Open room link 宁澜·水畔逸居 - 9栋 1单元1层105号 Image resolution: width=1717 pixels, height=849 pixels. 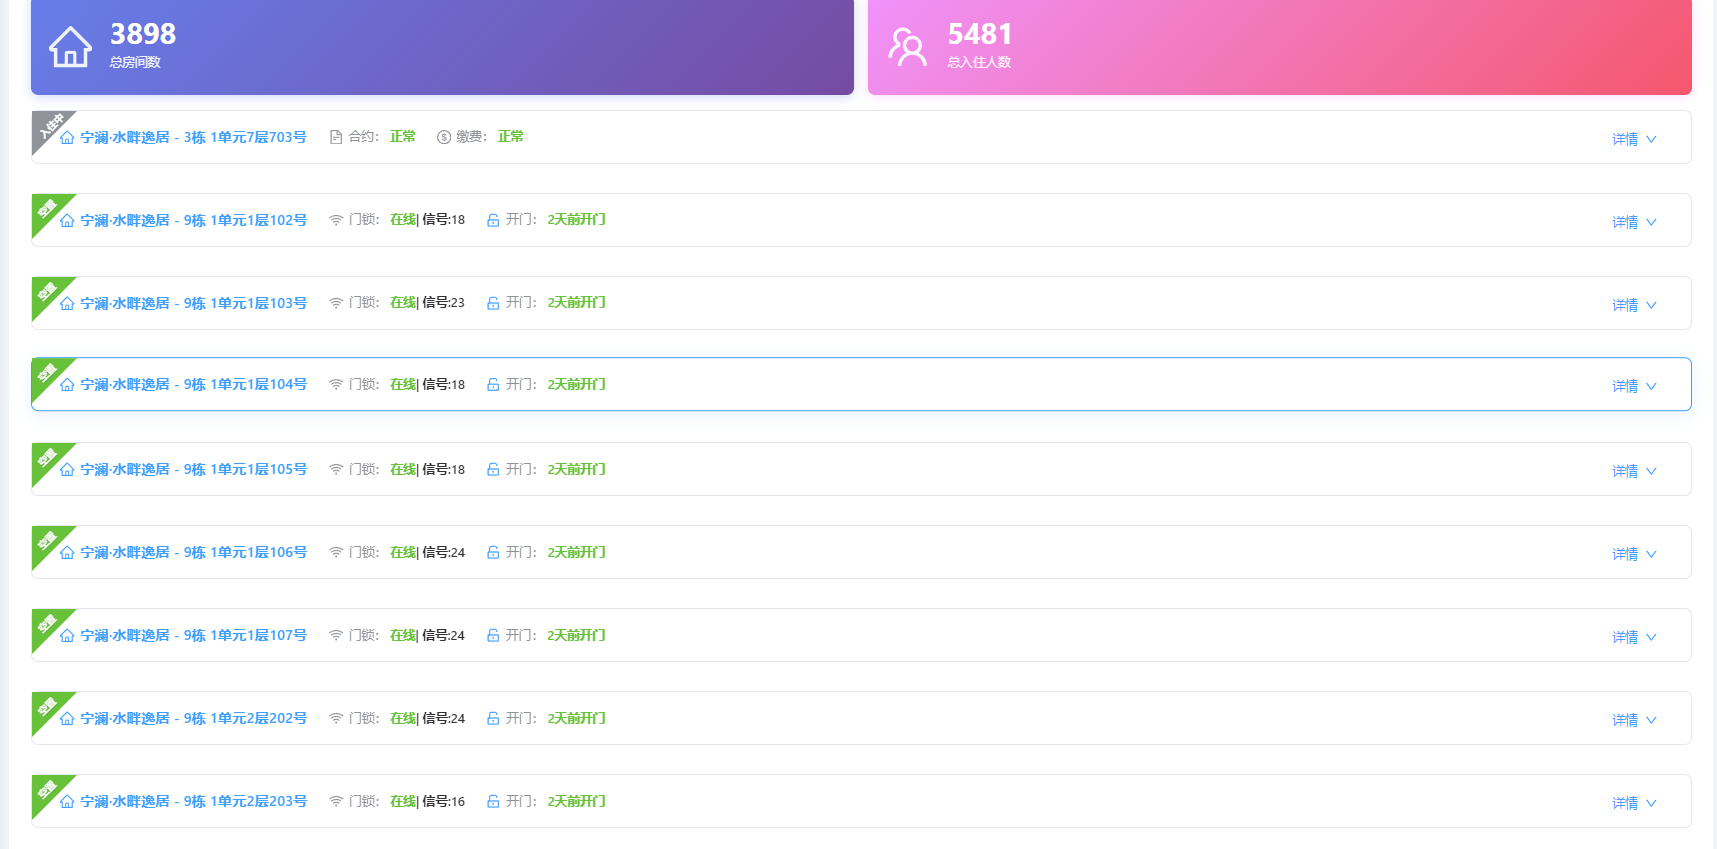[x=194, y=469]
